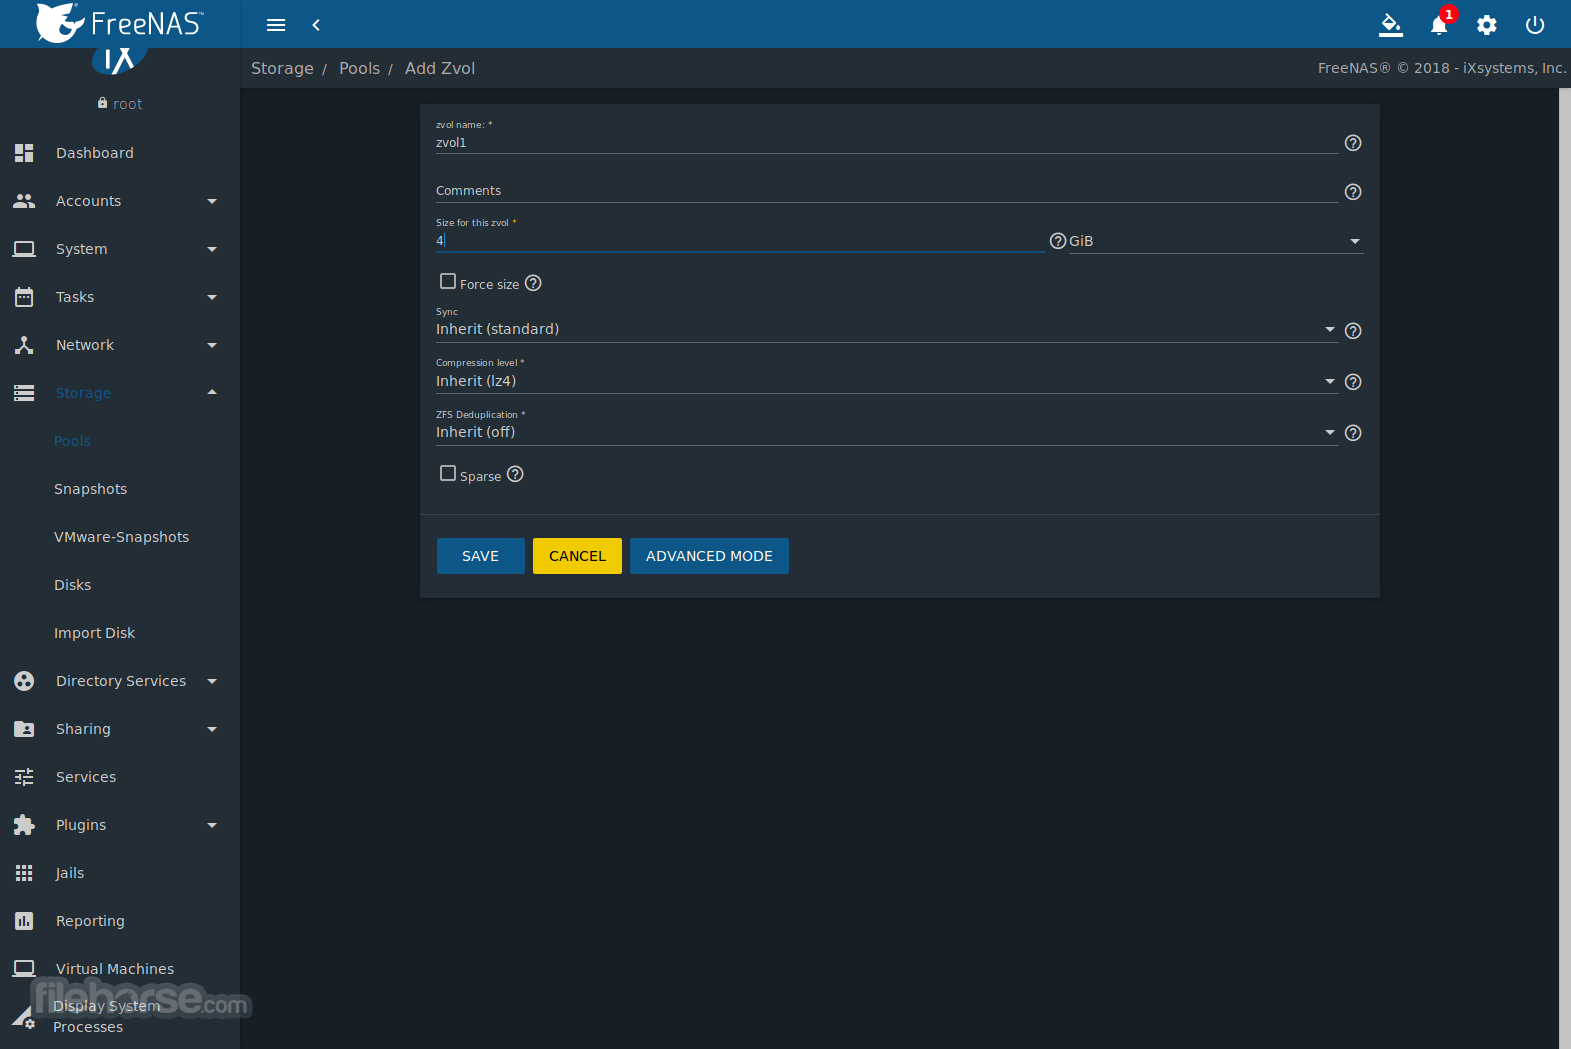1571x1049 pixels.
Task: Click the Storage stack icon
Action: click(24, 393)
